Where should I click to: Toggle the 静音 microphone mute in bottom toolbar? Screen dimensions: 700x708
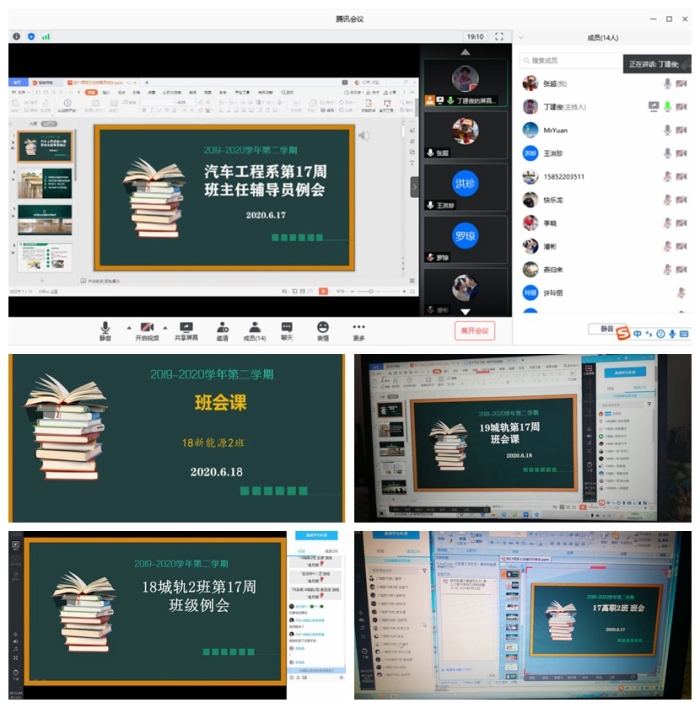[105, 328]
